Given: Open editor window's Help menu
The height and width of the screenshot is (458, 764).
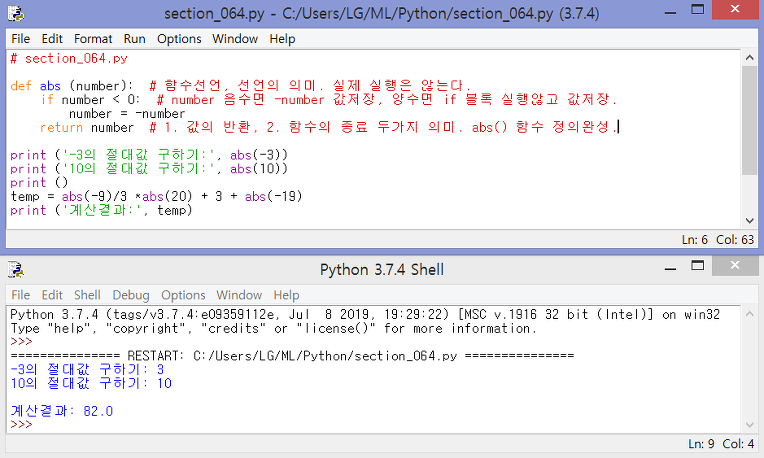Looking at the screenshot, I should tap(282, 39).
